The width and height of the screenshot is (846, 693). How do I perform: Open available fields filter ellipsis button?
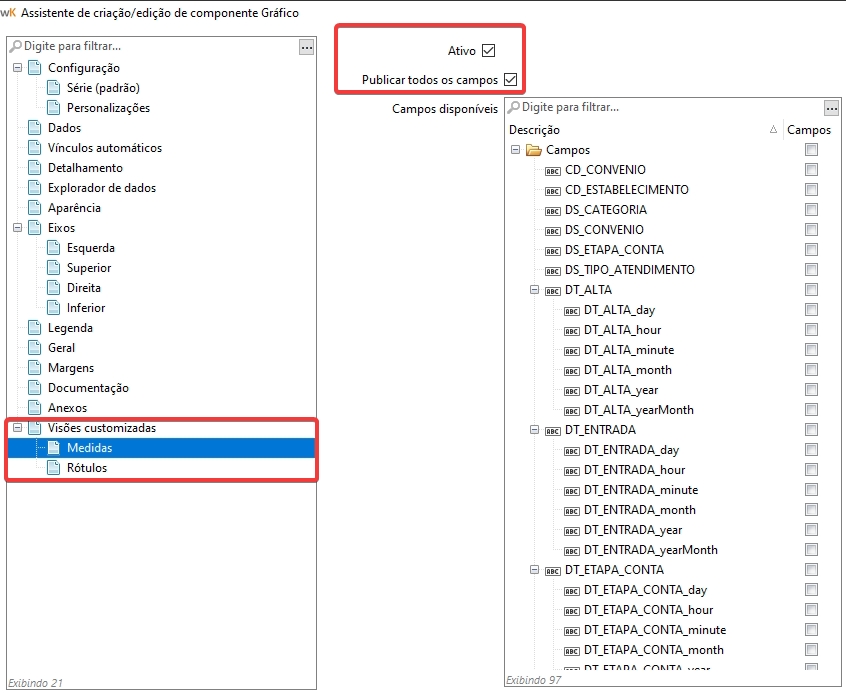(831, 108)
